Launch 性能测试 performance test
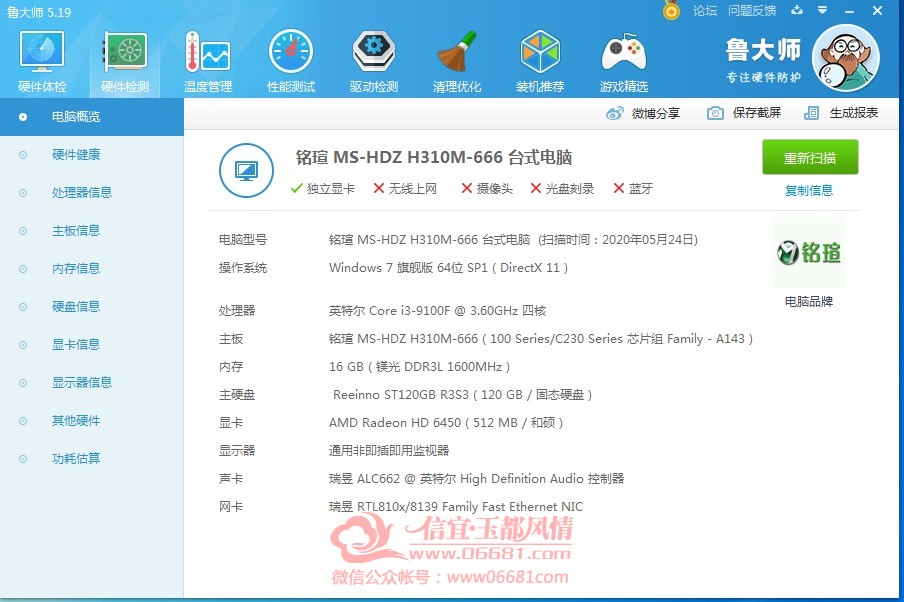This screenshot has height=602, width=904. click(x=291, y=62)
